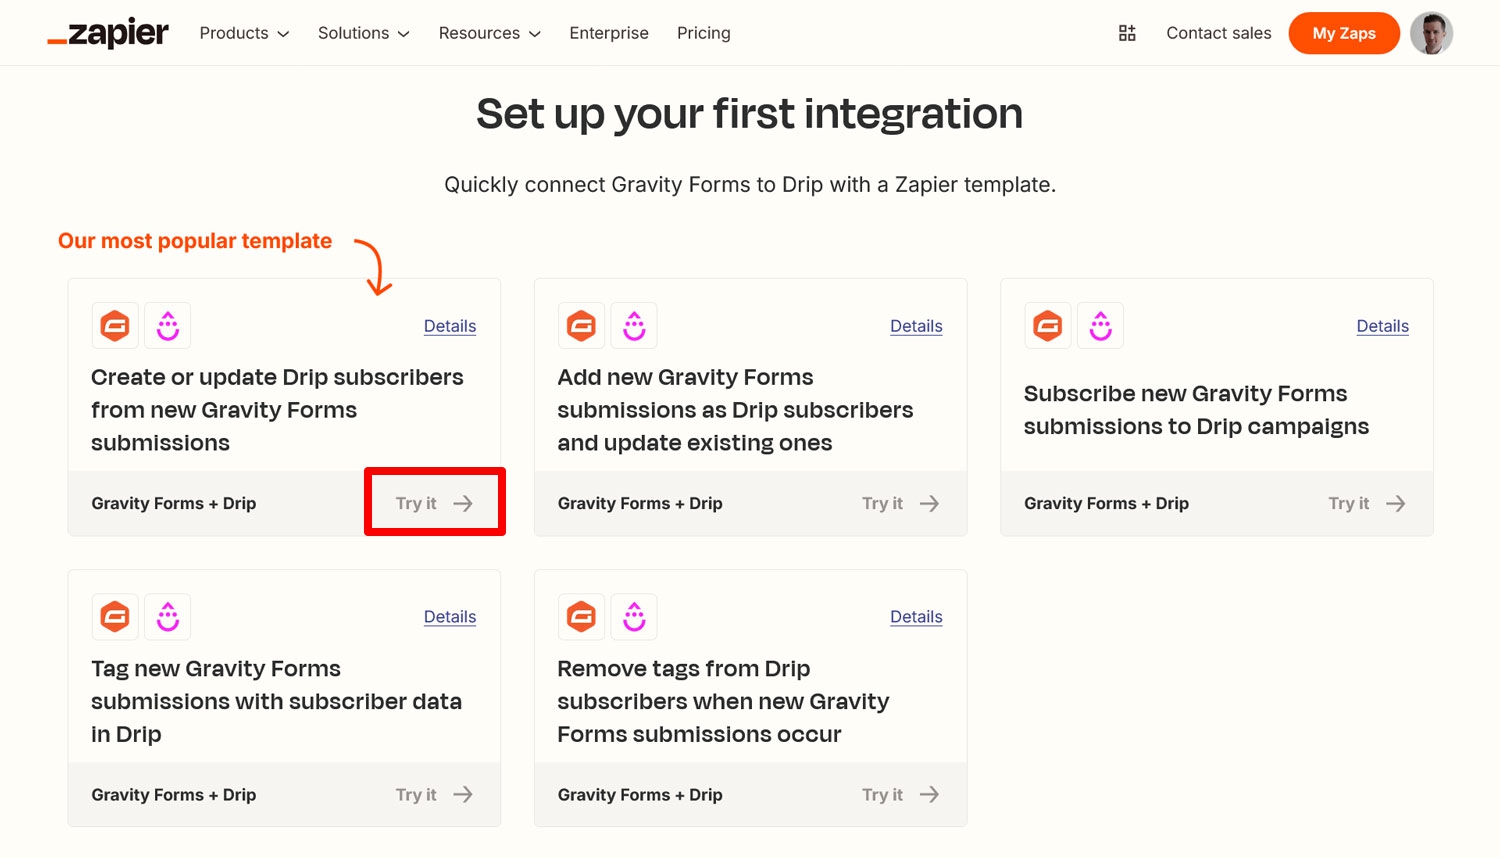
Task: Open the Pricing nav item
Action: tap(704, 33)
